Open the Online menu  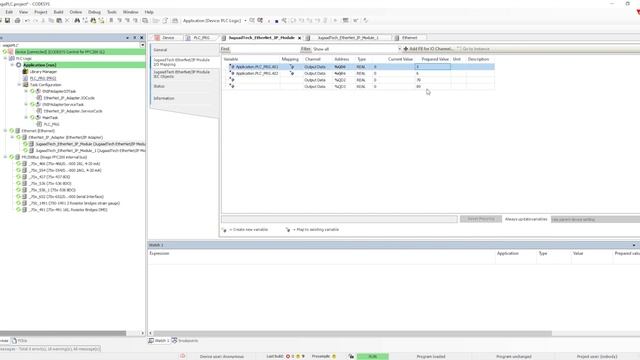[76, 12]
